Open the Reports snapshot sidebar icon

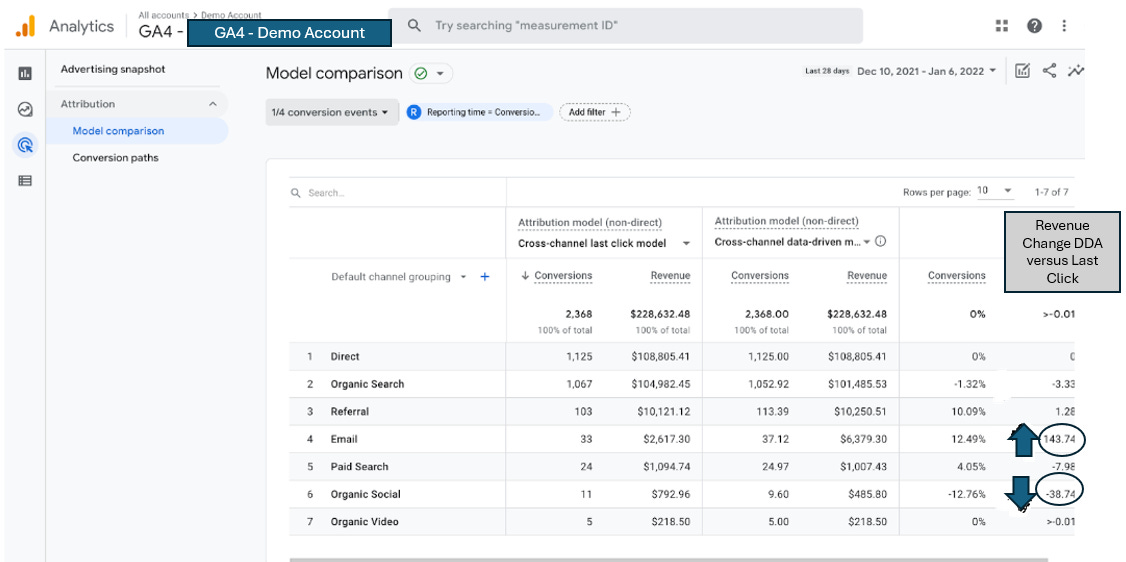click(x=25, y=73)
